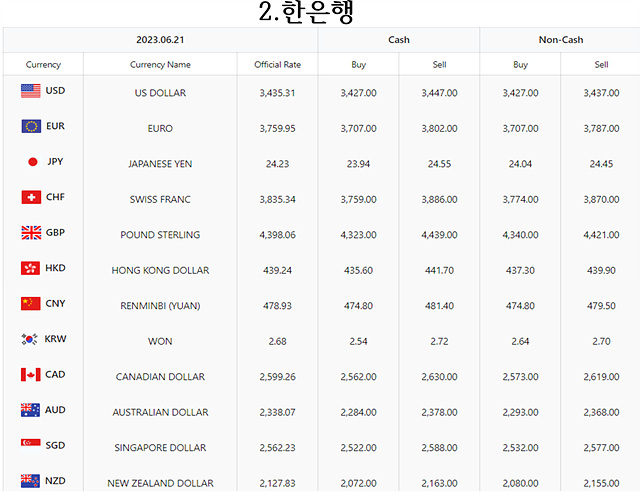Click the New Zealand flag icon
This screenshot has height=492, width=640.
click(x=30, y=481)
